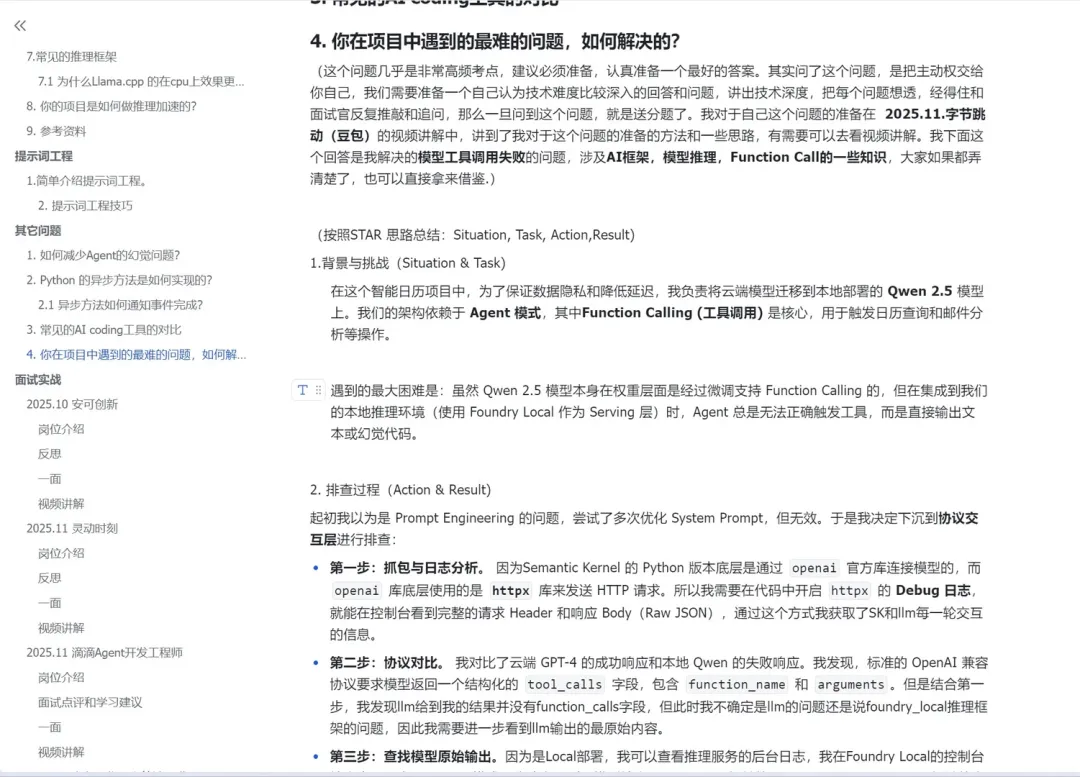
Task: Open 2025.10 安可创新 in outline
Action: click(72, 404)
